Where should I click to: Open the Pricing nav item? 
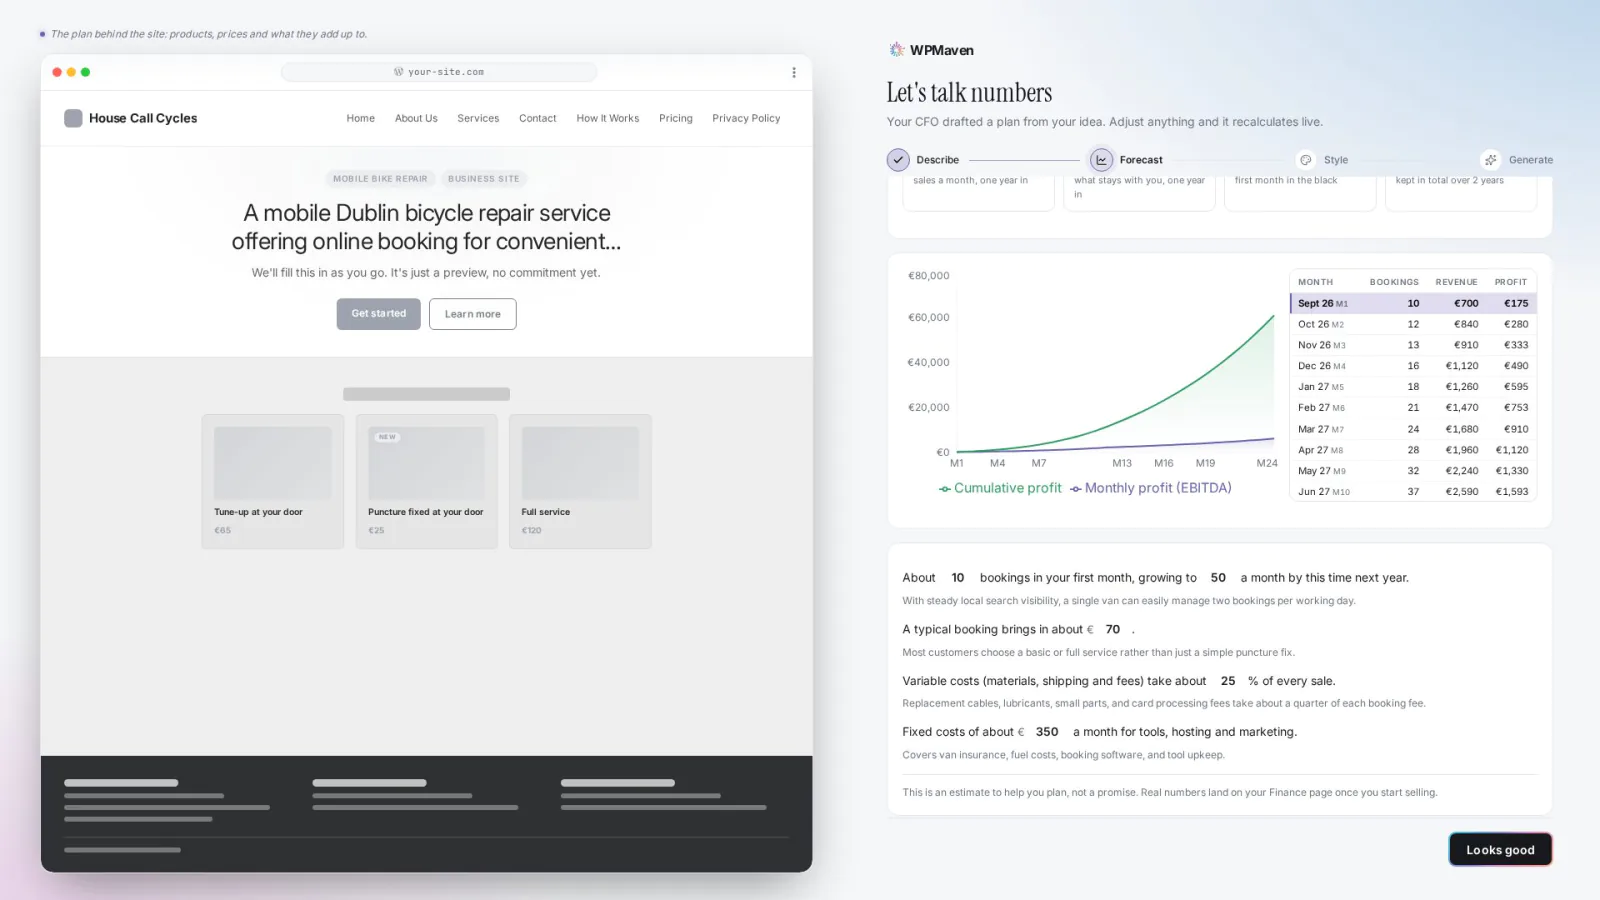(676, 118)
